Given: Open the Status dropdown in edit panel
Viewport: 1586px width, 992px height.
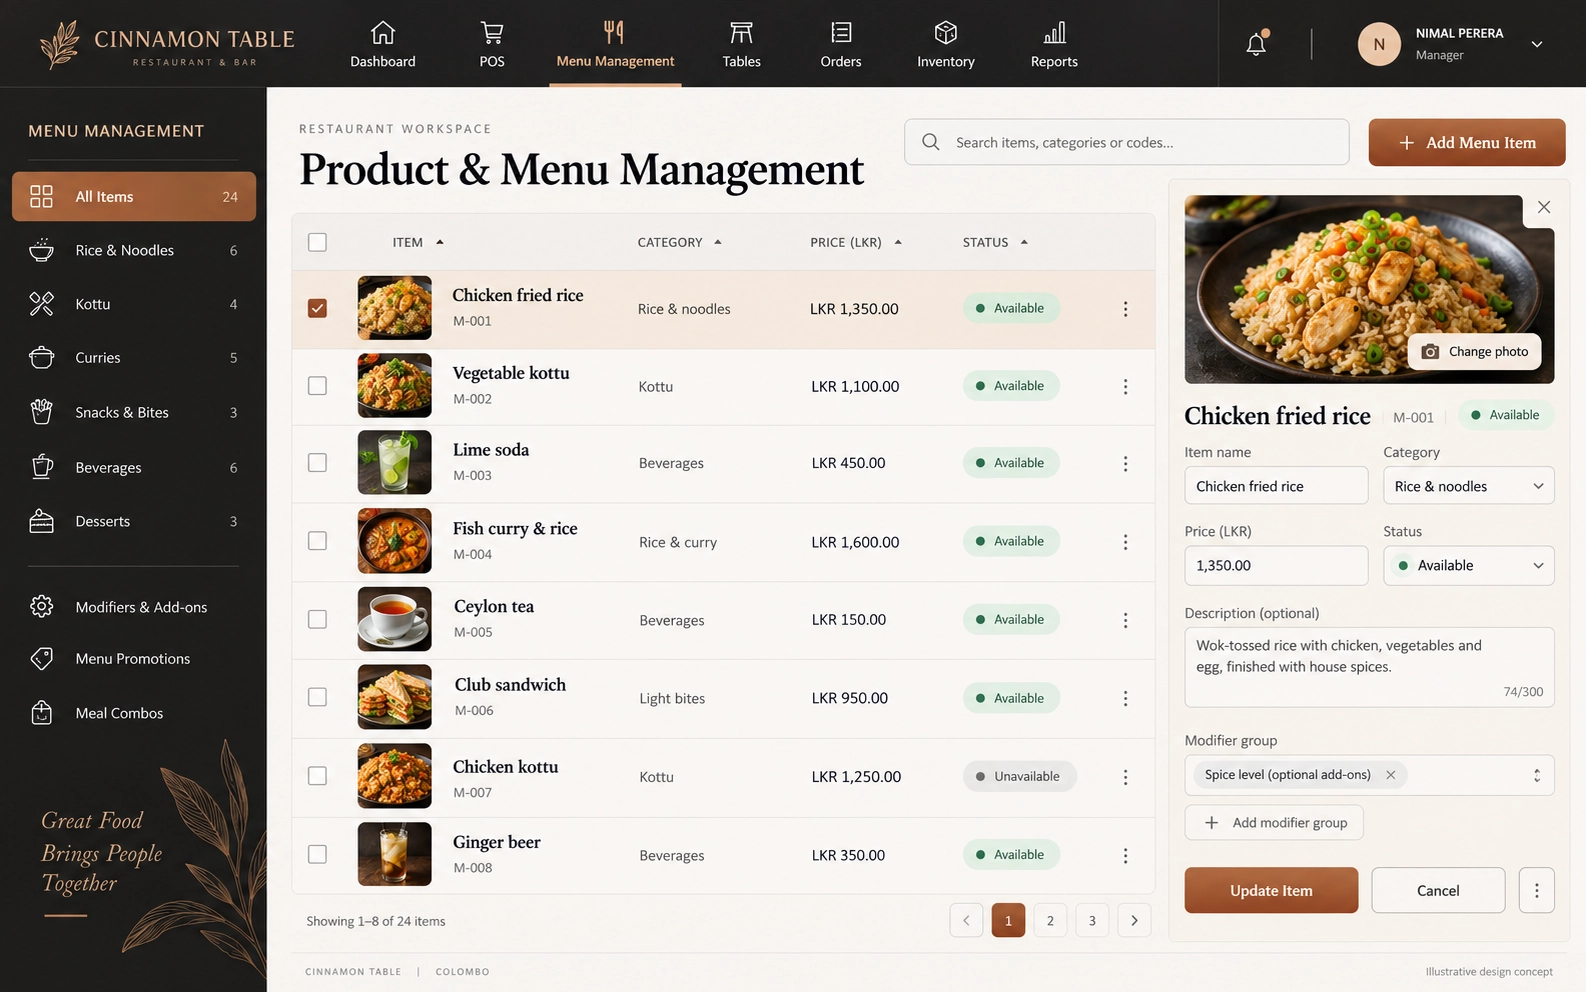Looking at the screenshot, I should pos(1468,565).
